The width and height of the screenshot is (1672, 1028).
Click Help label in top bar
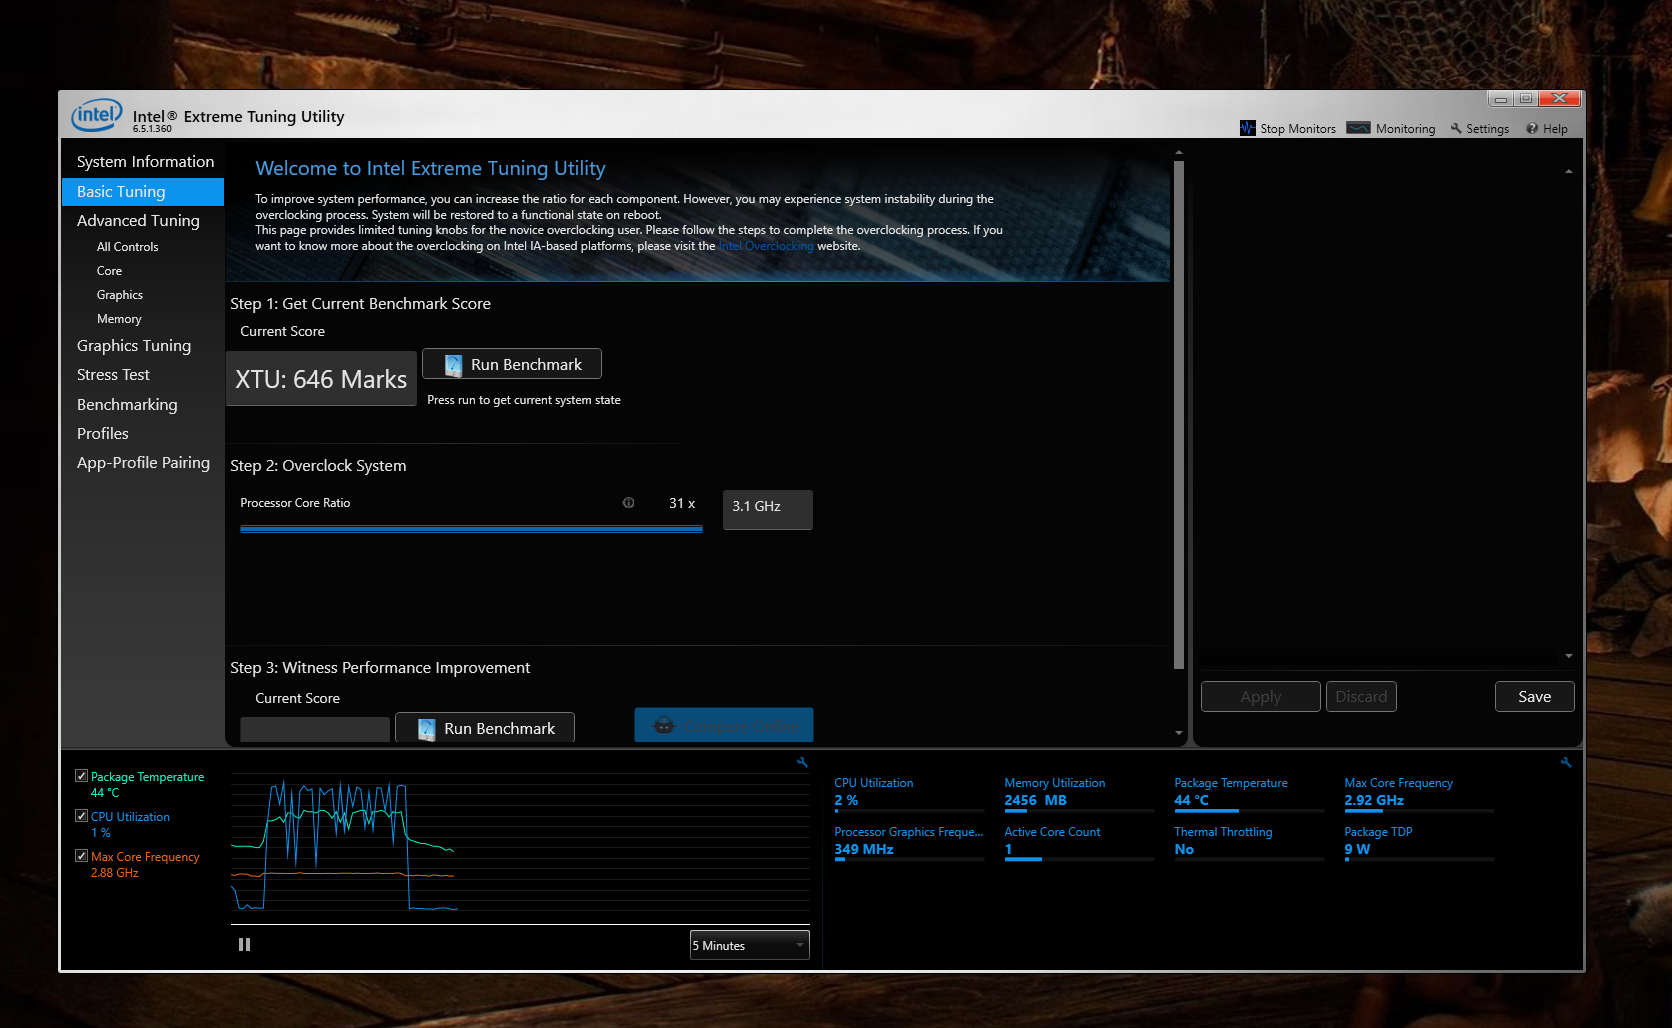tap(1555, 128)
